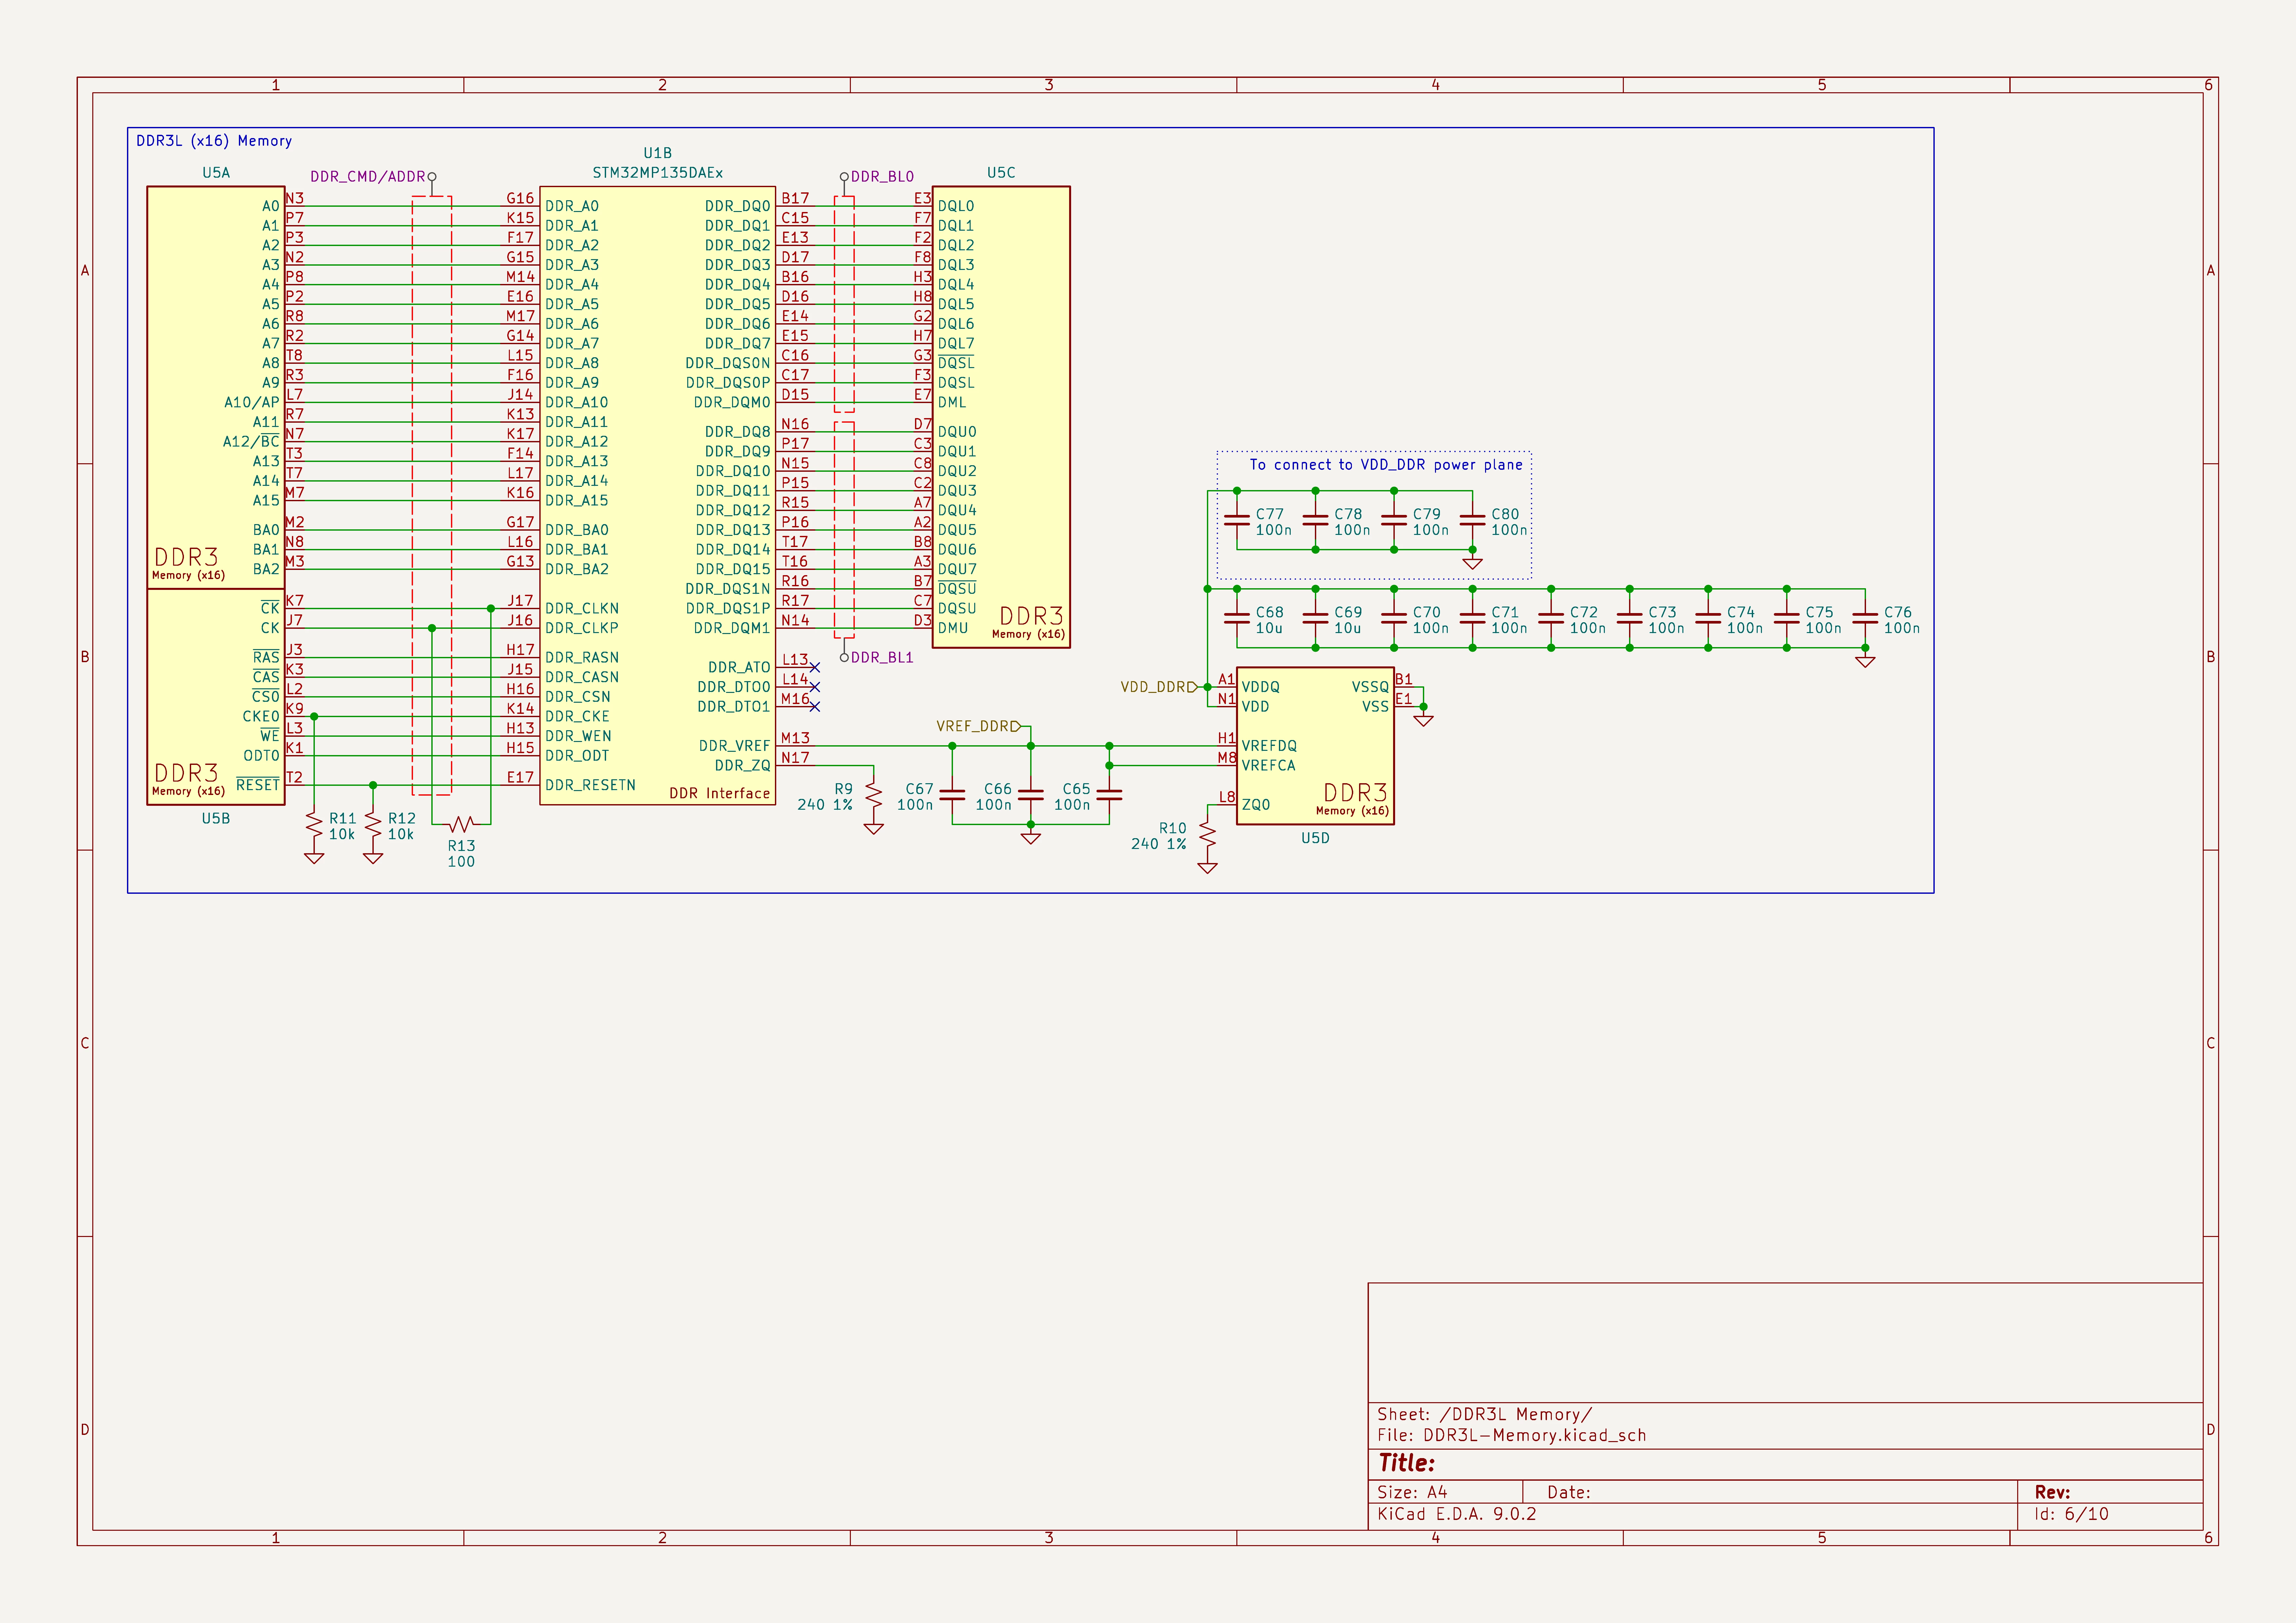Click the VREF_DDR hierarchical label

coord(979,726)
